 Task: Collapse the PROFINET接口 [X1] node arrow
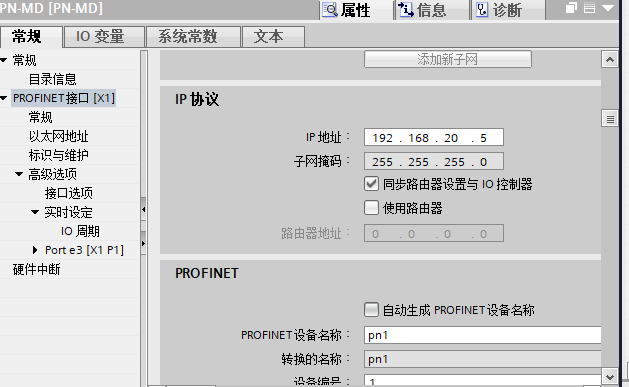[x=4, y=98]
